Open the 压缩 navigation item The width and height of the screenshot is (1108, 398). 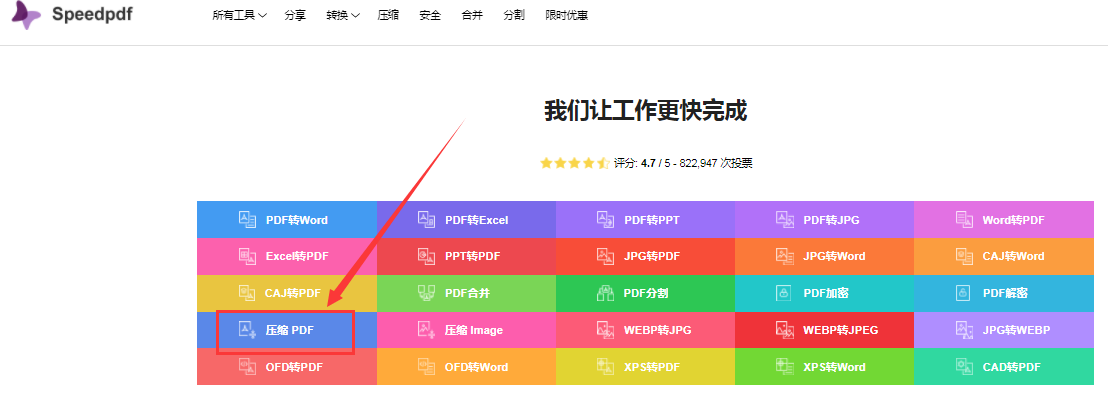click(x=389, y=15)
